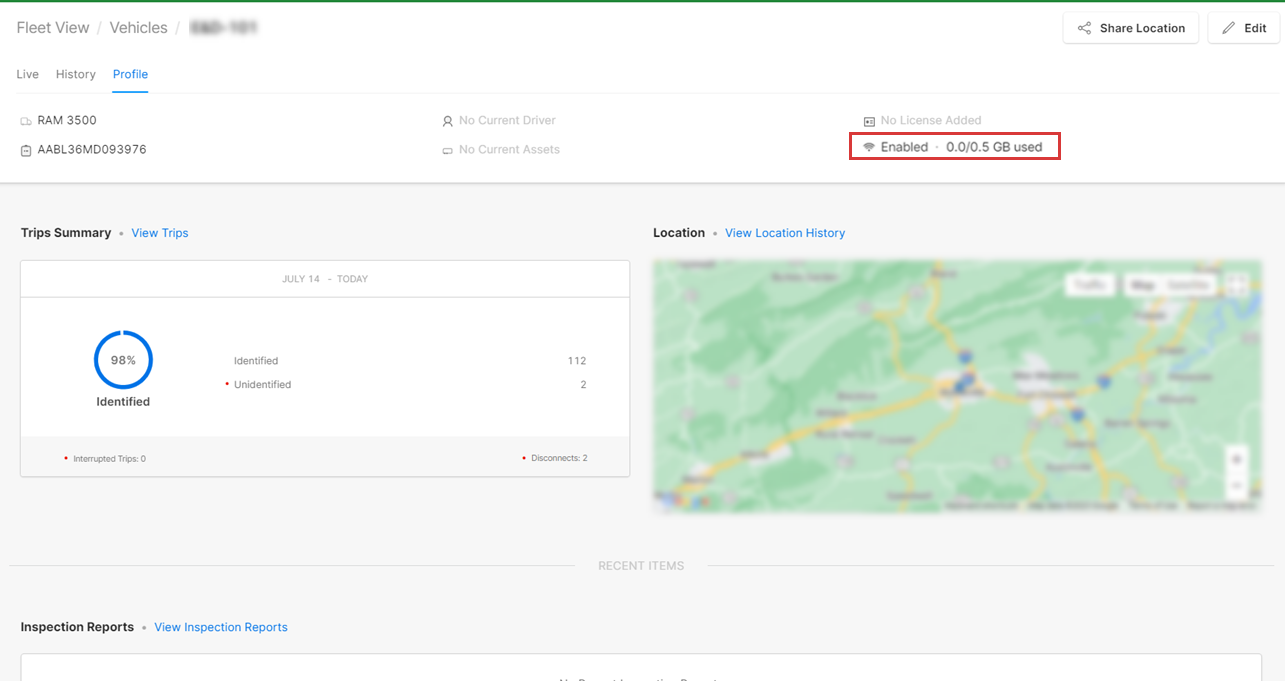
Task: Click Interrupted Trips: 0
Action: pyautogui.click(x=109, y=459)
